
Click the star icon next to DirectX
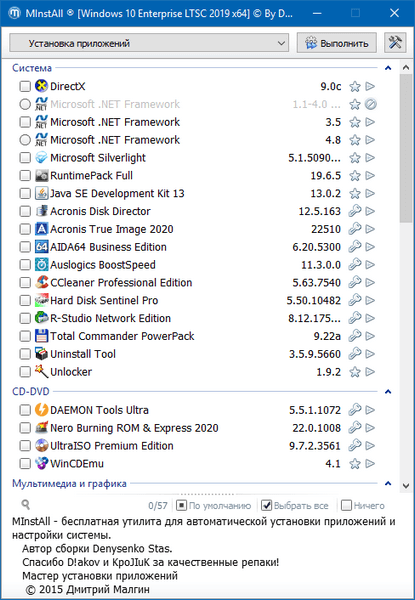pos(355,86)
